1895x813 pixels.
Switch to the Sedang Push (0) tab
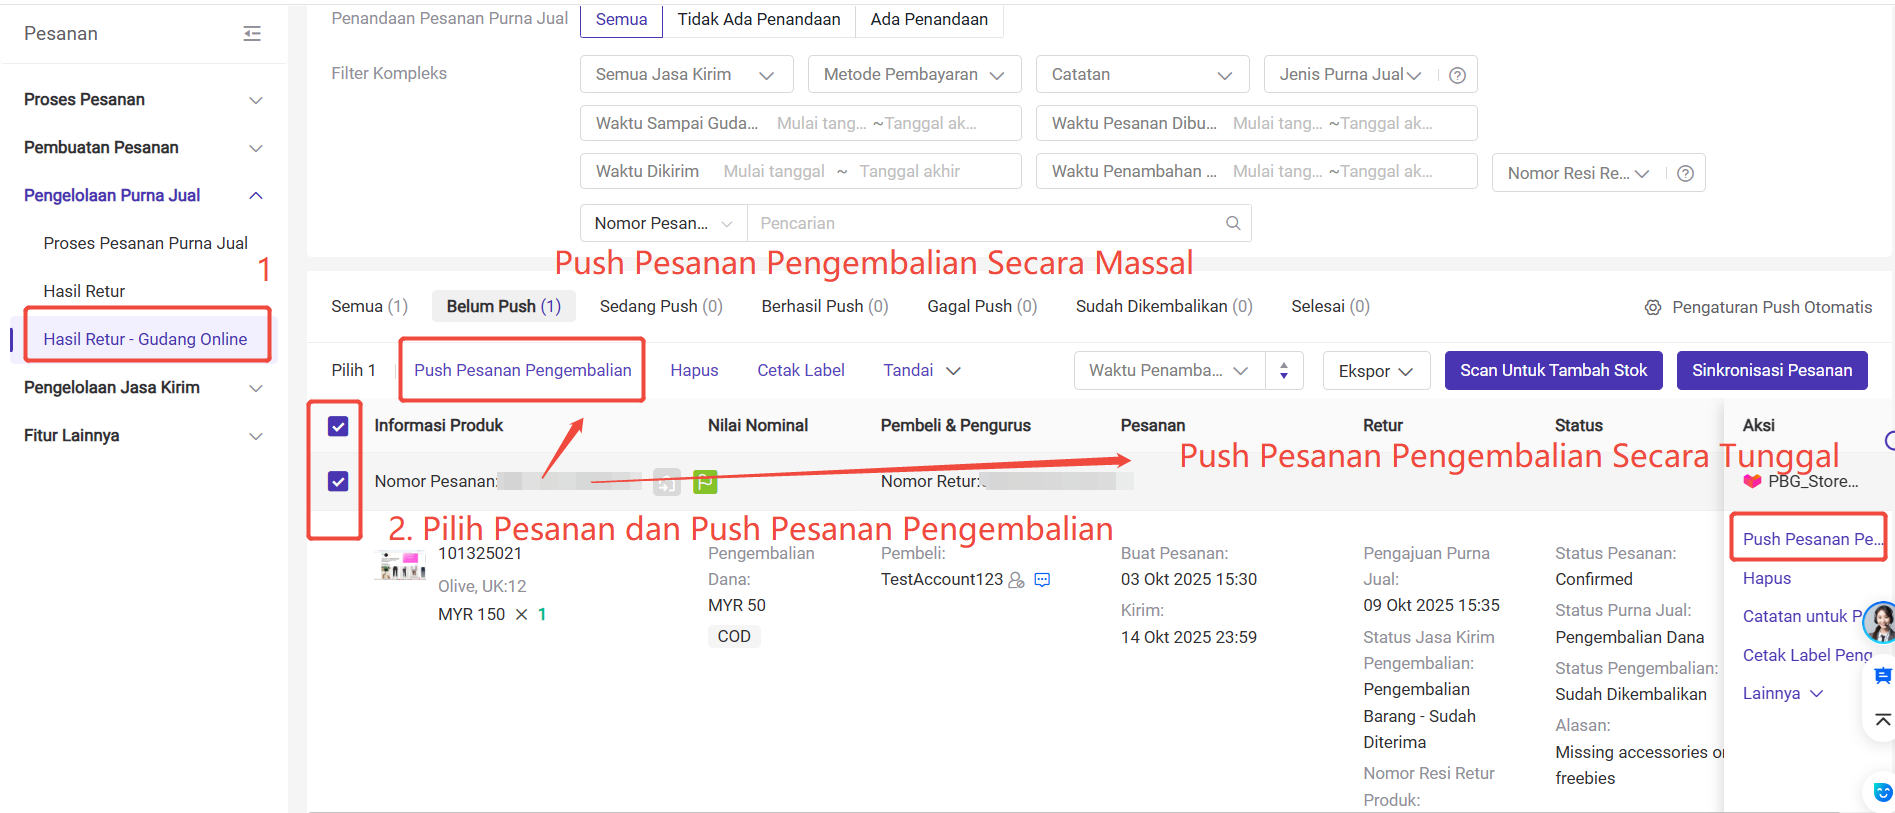(x=661, y=306)
